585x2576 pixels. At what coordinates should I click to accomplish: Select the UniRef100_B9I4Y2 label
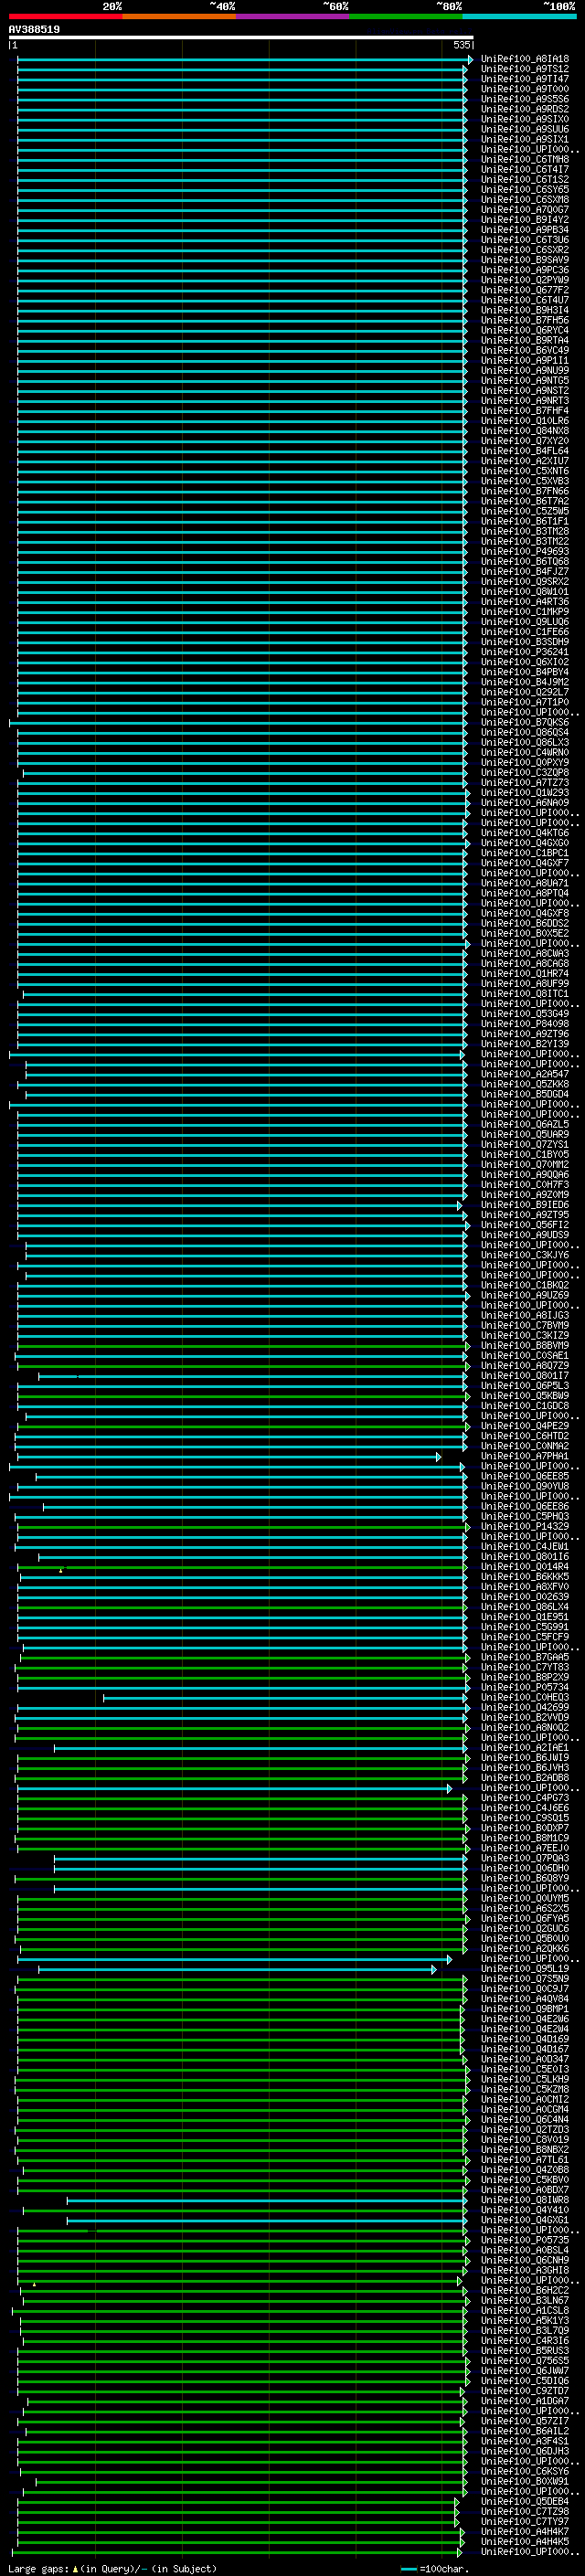click(525, 220)
